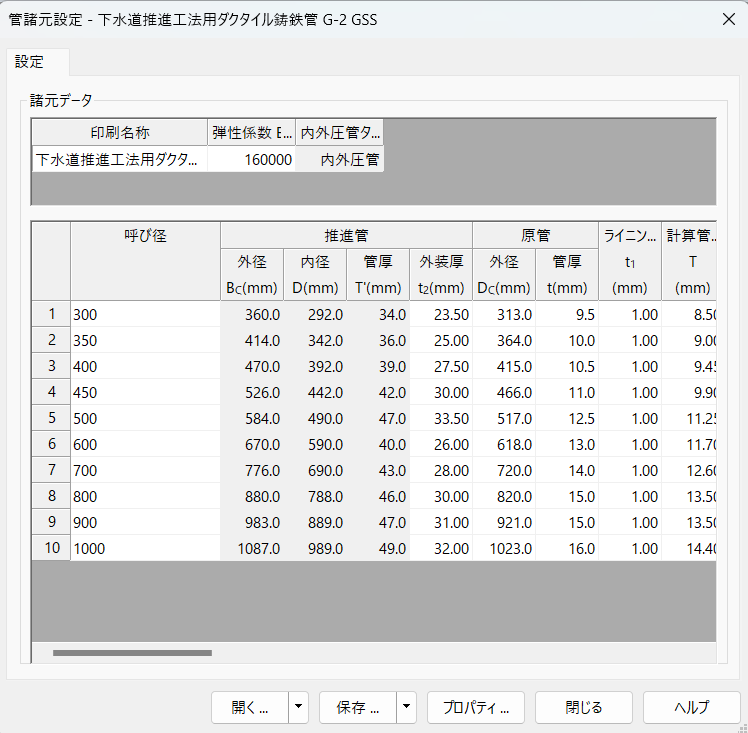Open ヘルプ for this dialog
This screenshot has height=733, width=748.
point(691,707)
